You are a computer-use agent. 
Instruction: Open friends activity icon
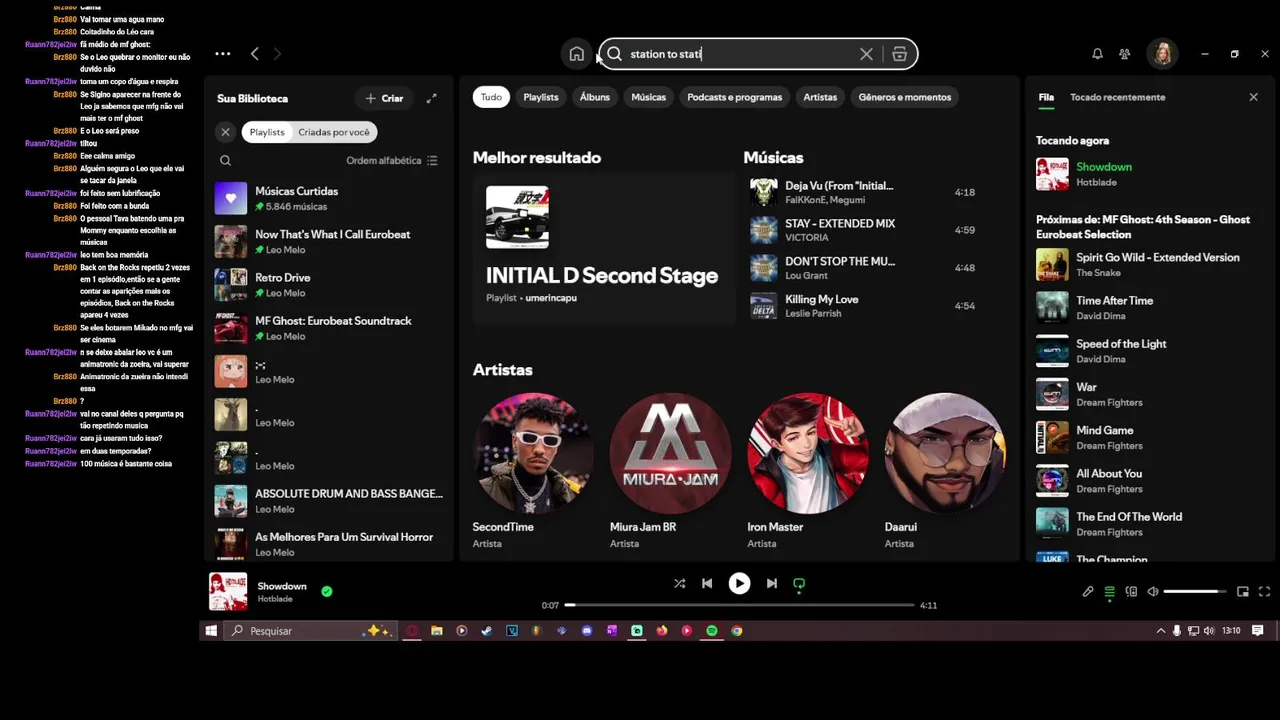[x=1125, y=54]
